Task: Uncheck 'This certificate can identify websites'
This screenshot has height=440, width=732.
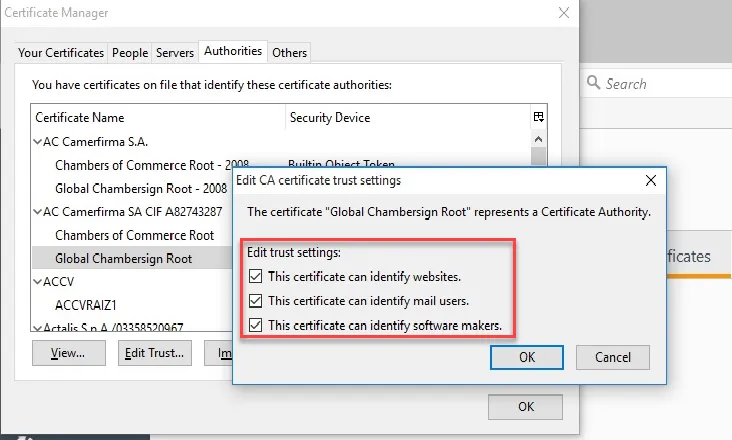Action: (x=256, y=276)
